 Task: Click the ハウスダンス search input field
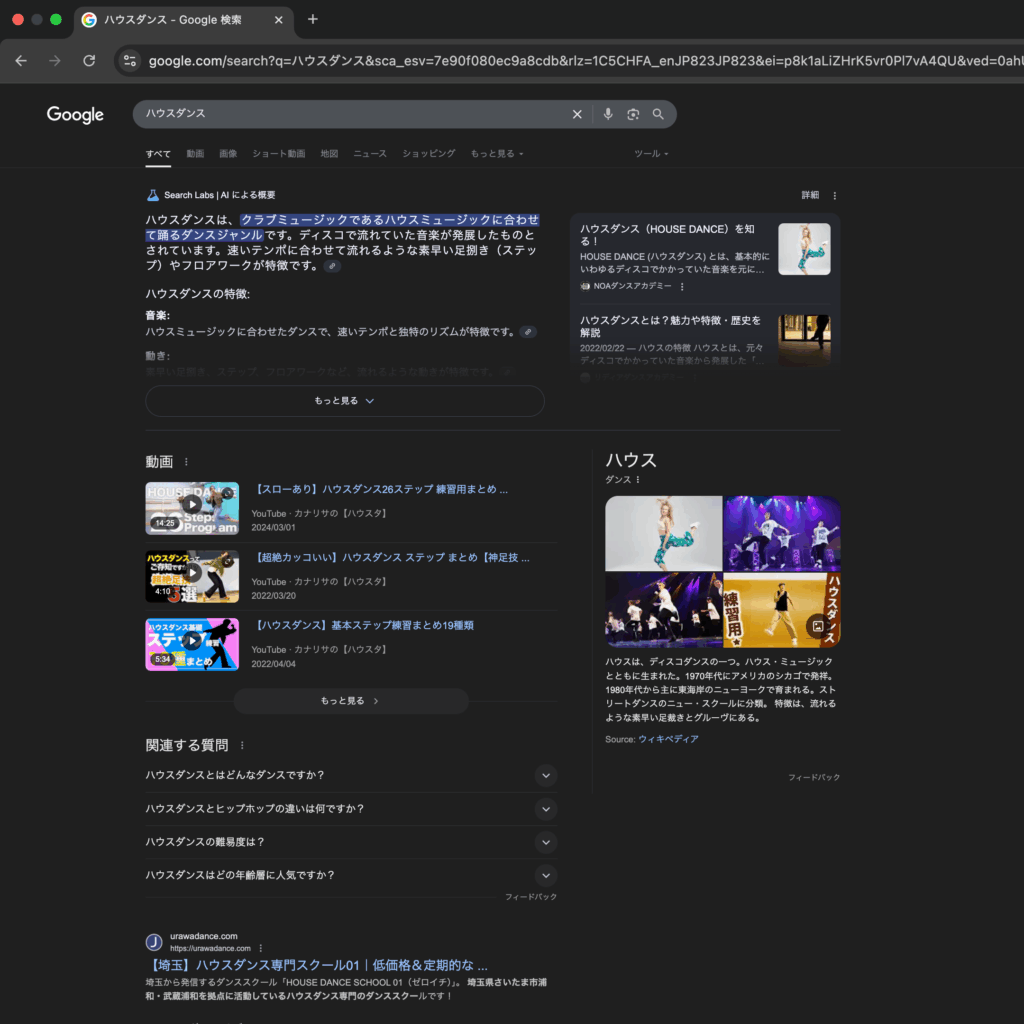click(350, 114)
